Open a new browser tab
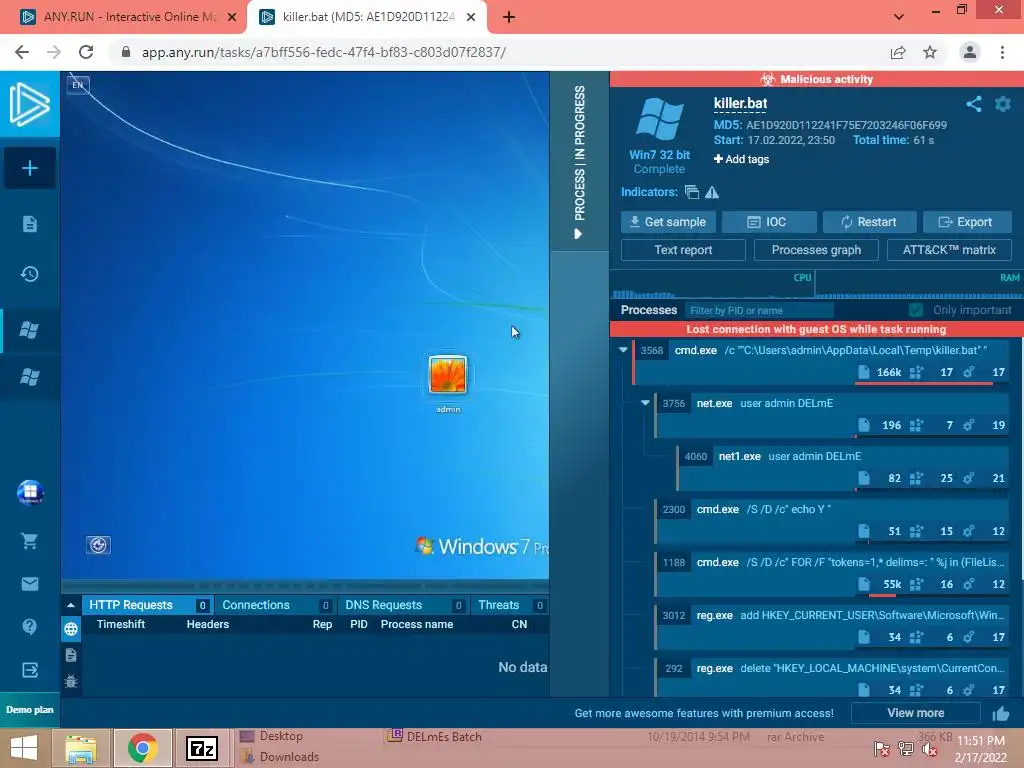 (x=509, y=17)
